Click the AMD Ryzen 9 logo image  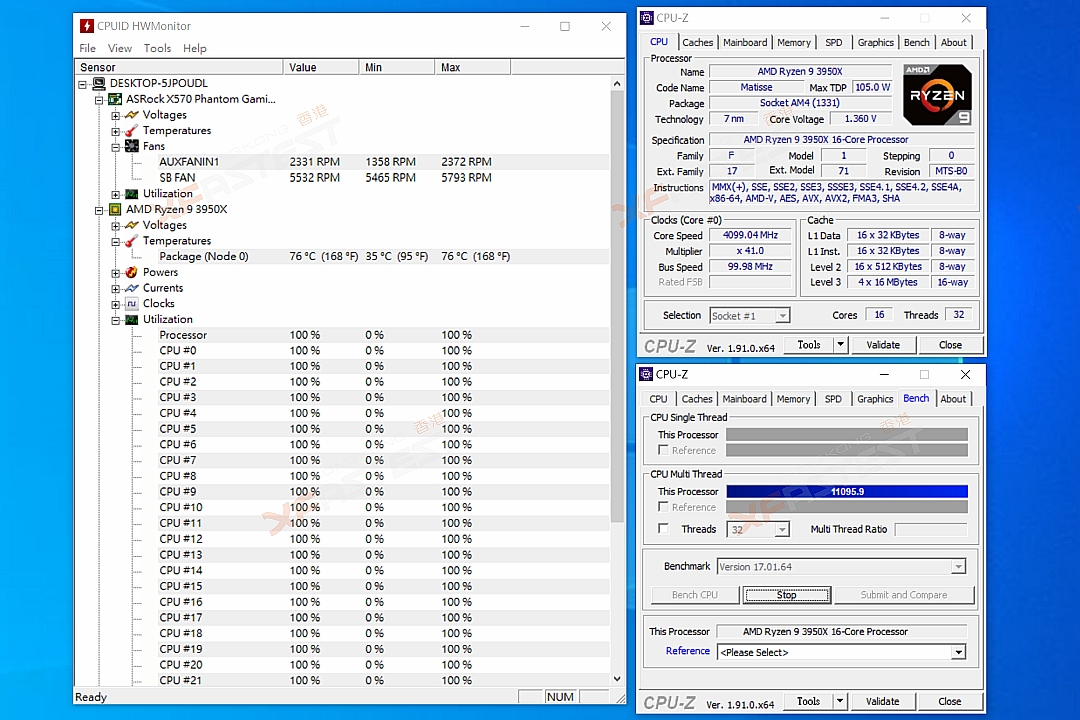[x=937, y=94]
